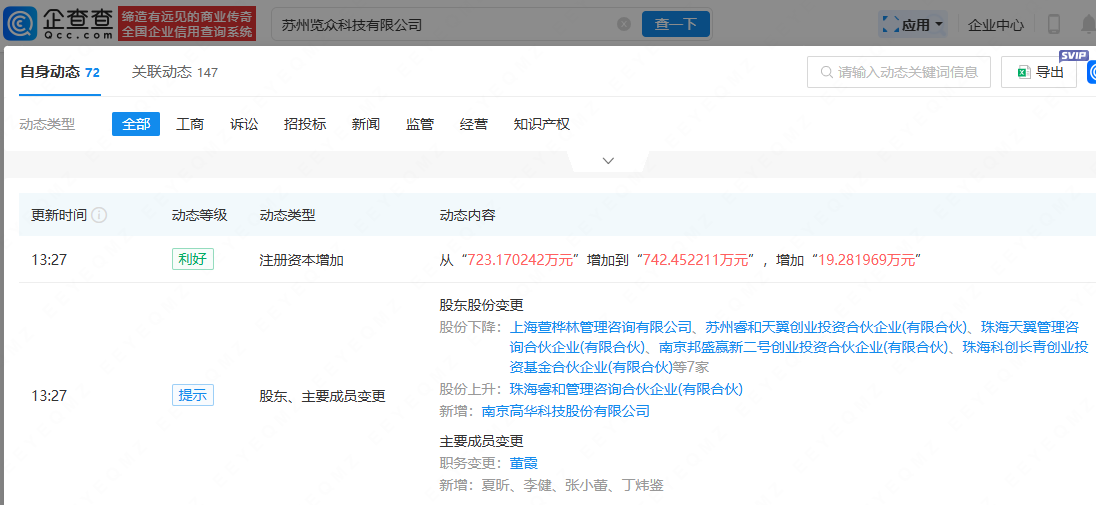Image resolution: width=1096 pixels, height=505 pixels.
Task: Switch to the 关联动态 tab
Action: coord(175,72)
